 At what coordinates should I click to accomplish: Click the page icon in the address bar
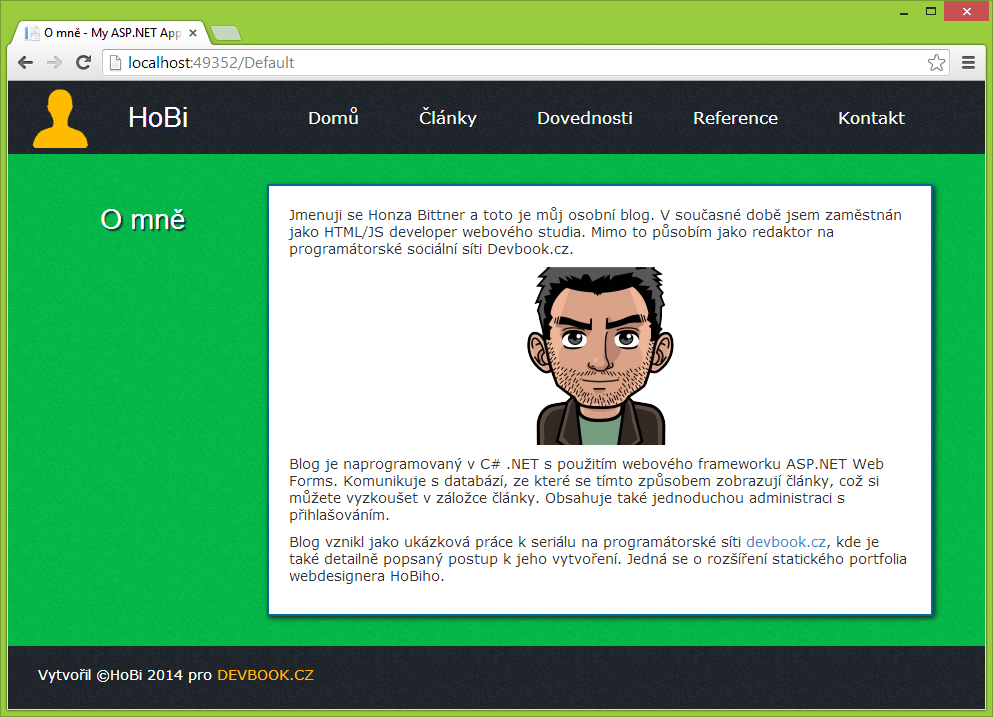[x=113, y=62]
